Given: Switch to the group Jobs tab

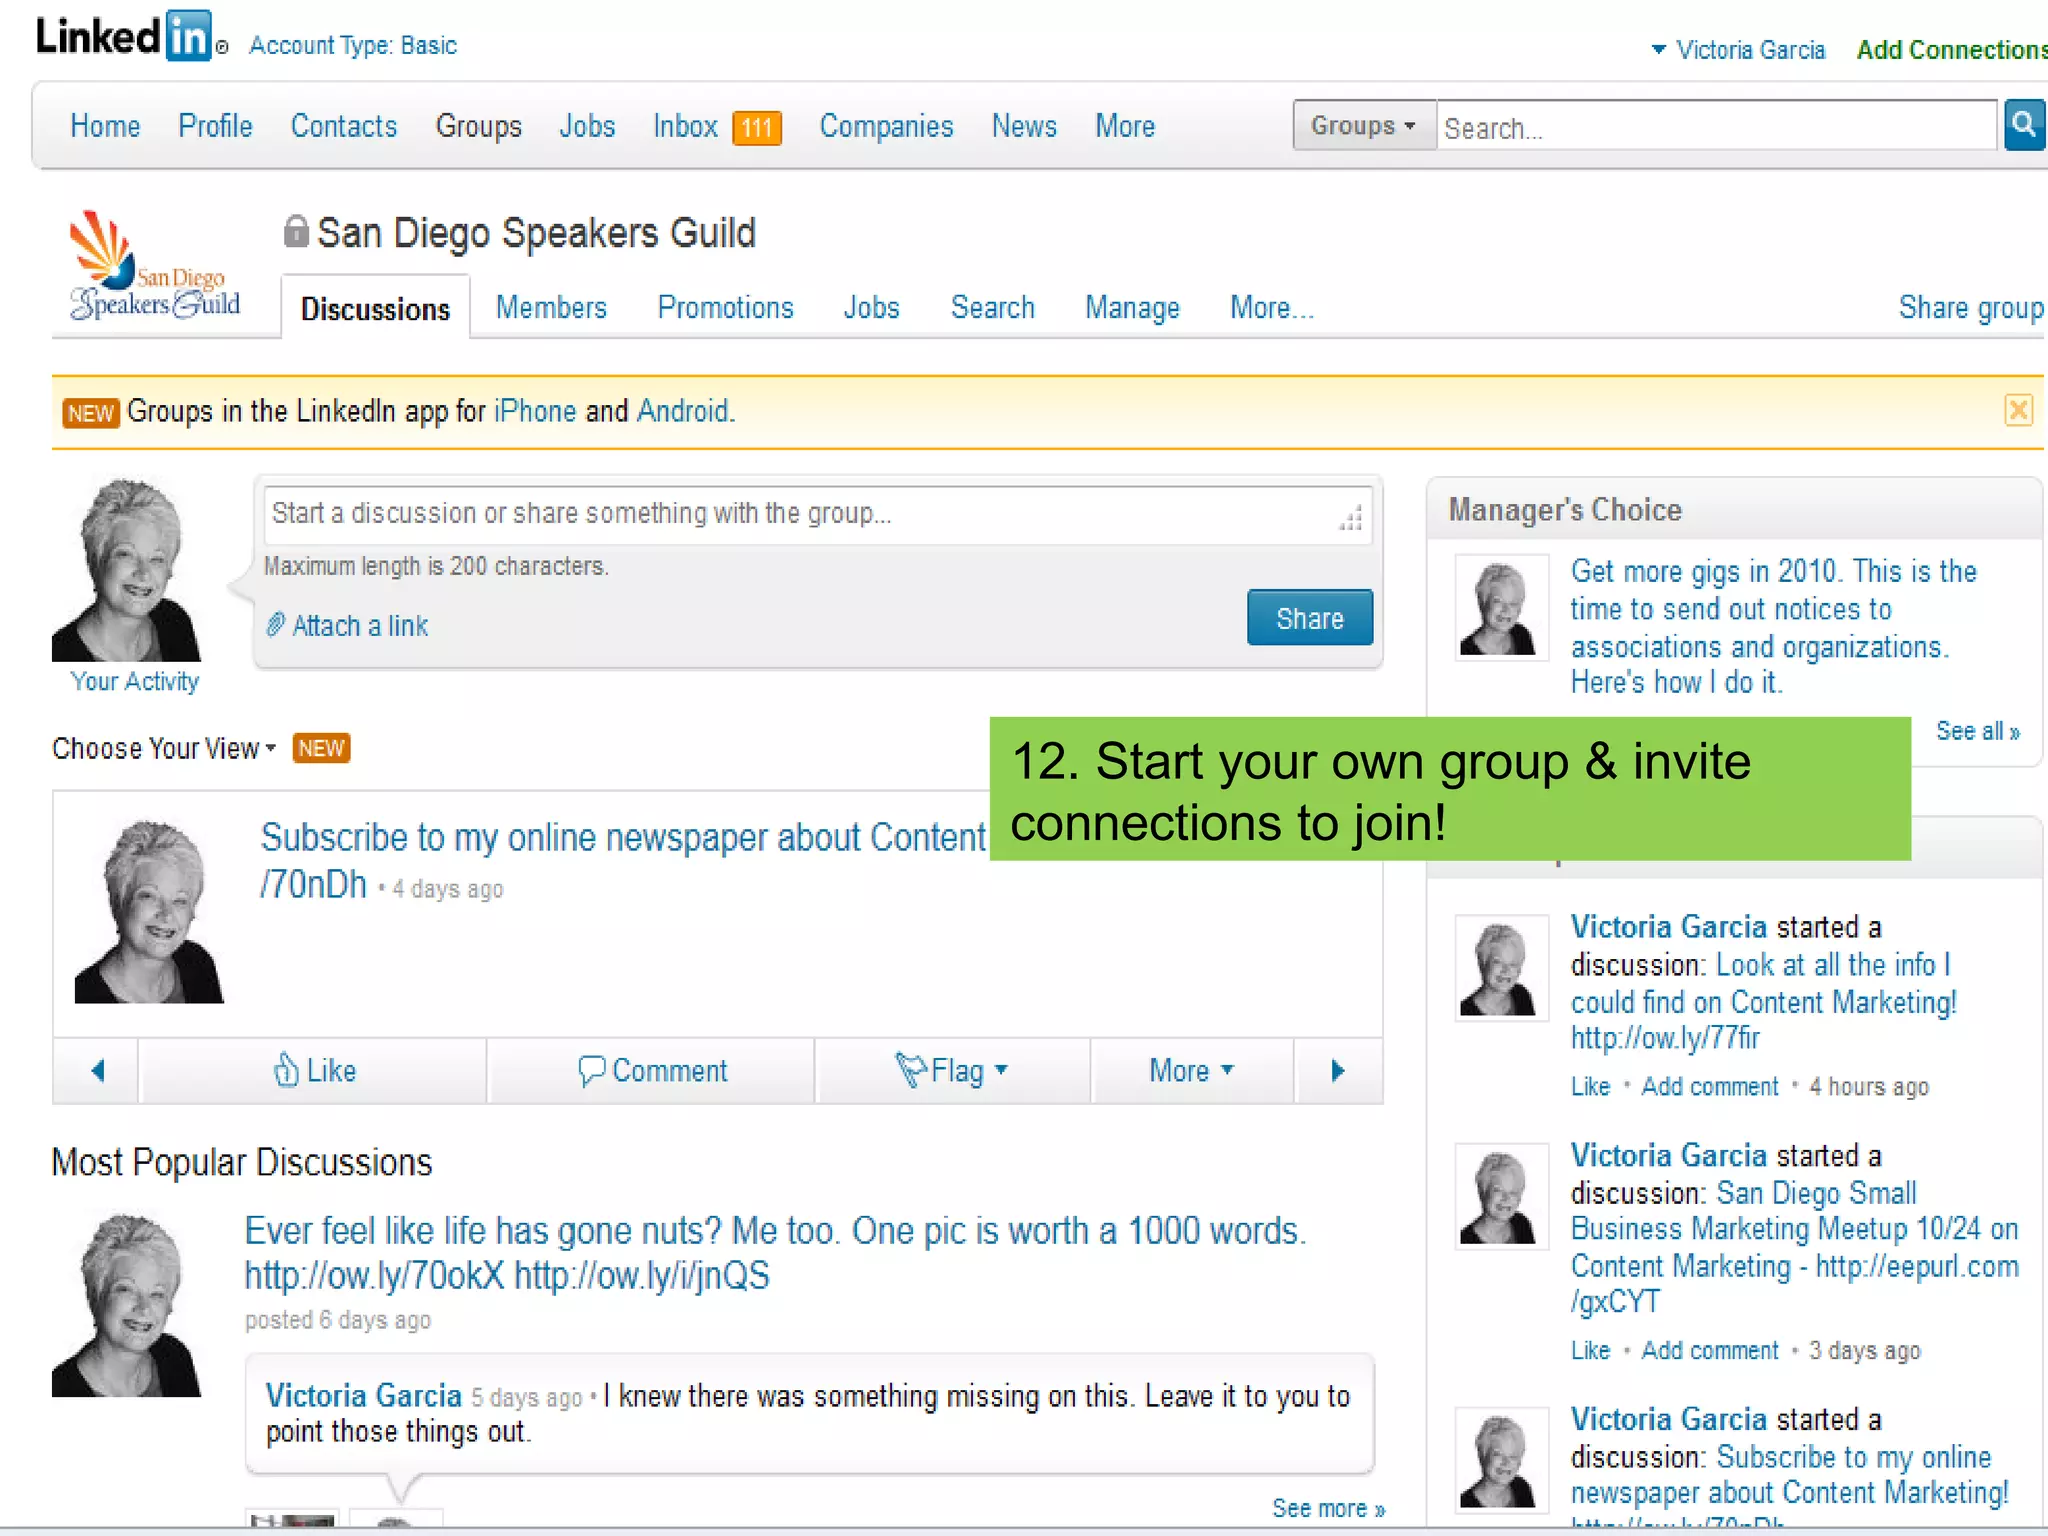Looking at the screenshot, I should coord(871,307).
